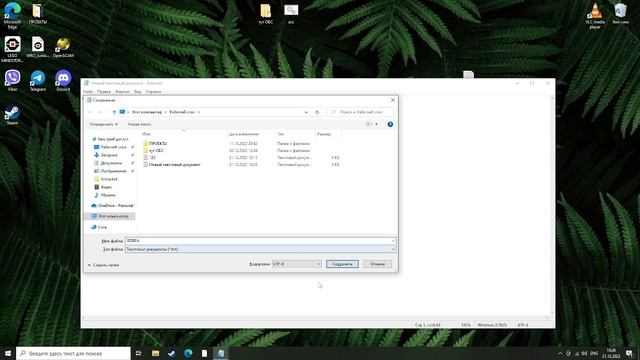This screenshot has height=360, width=640.
Task: Click the Имя файла input field
Action: [x=260, y=241]
